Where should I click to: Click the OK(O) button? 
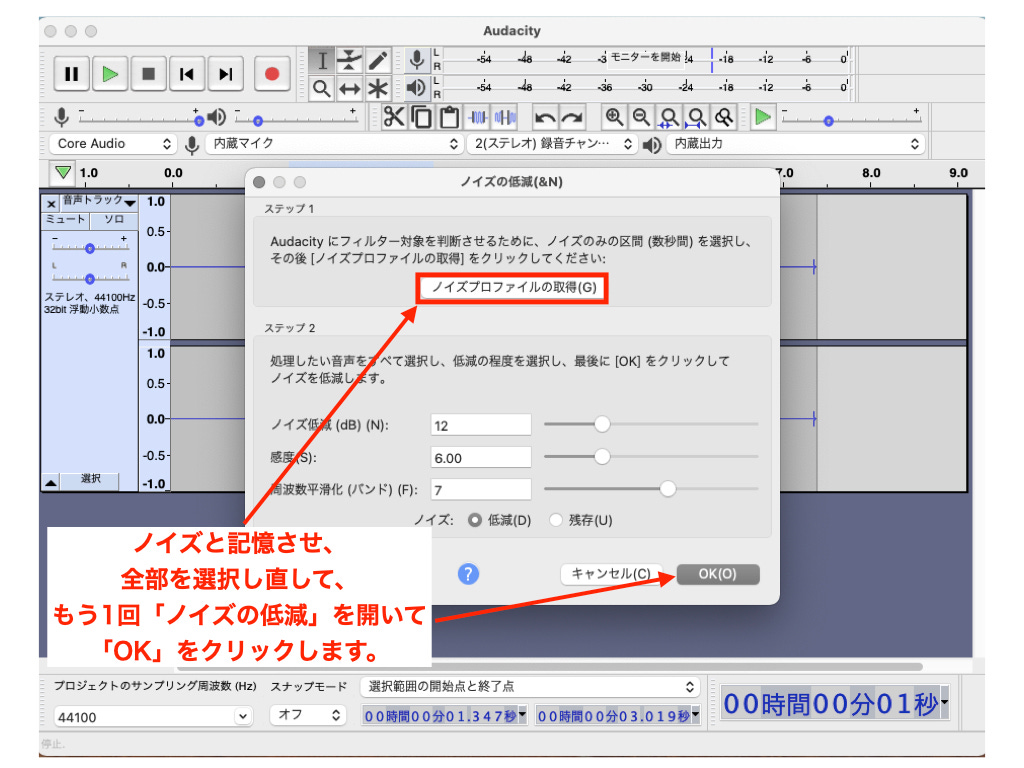[718, 574]
